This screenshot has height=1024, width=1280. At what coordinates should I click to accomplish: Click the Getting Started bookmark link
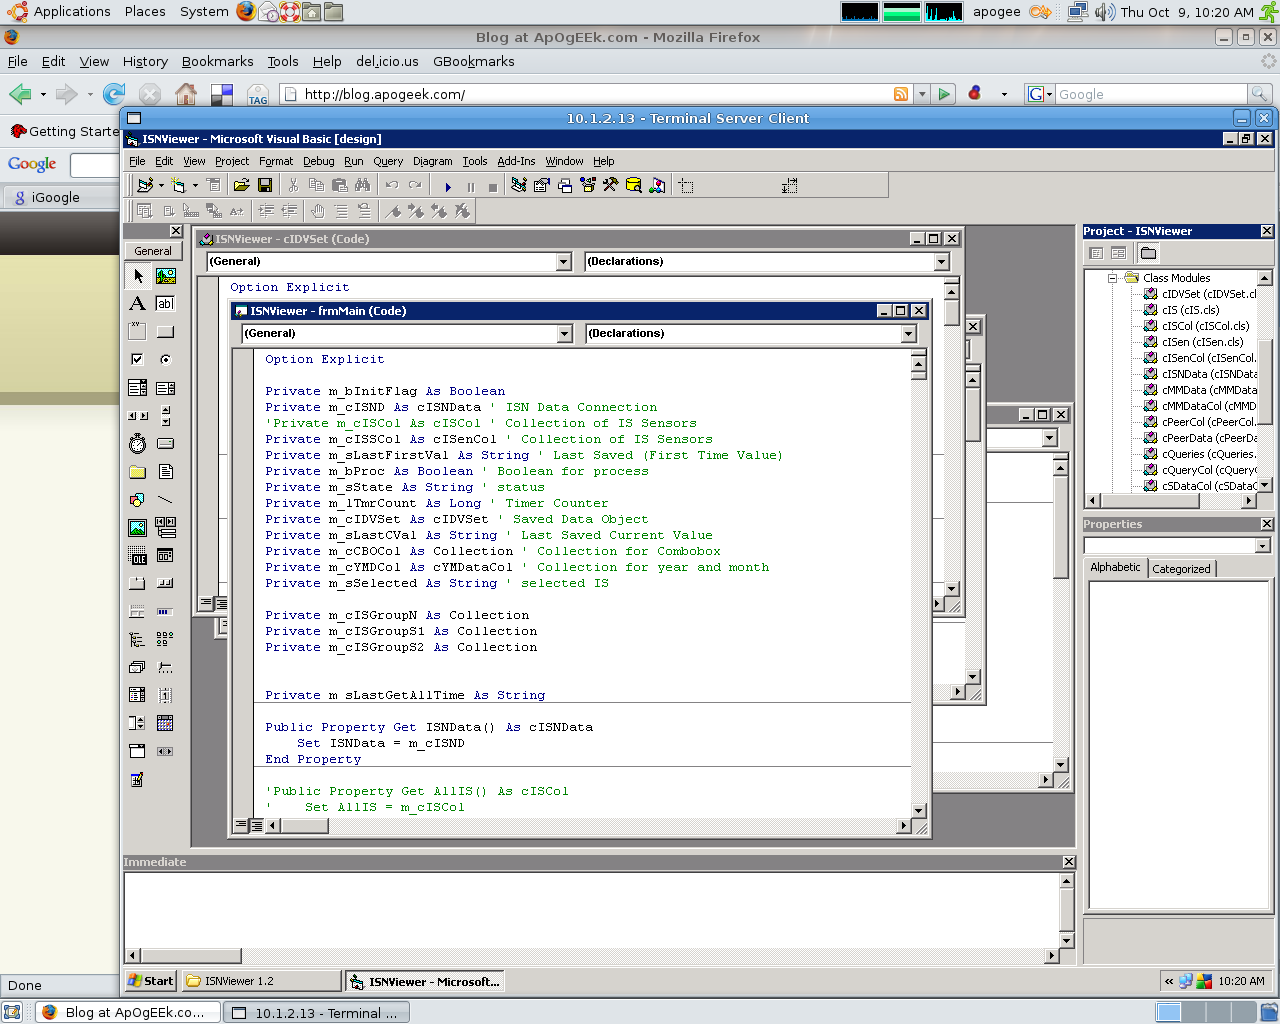65,131
